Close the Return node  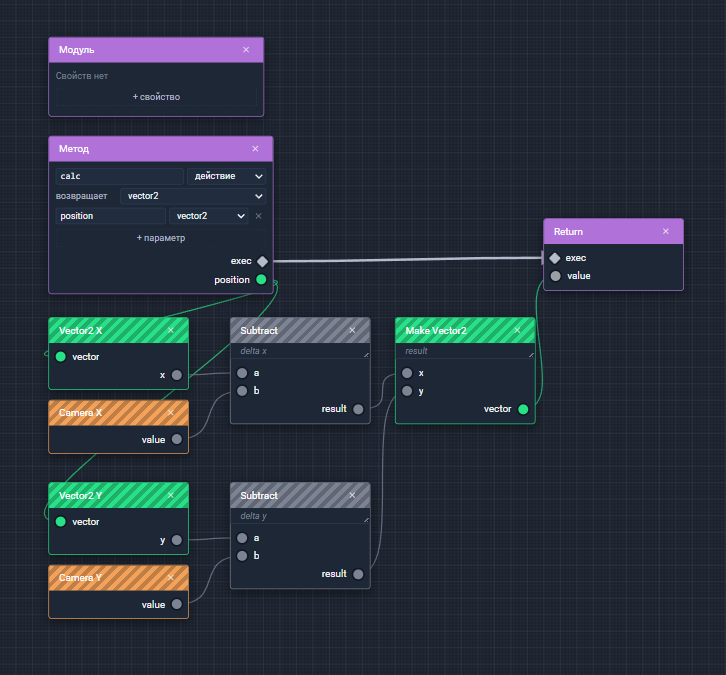click(x=665, y=231)
